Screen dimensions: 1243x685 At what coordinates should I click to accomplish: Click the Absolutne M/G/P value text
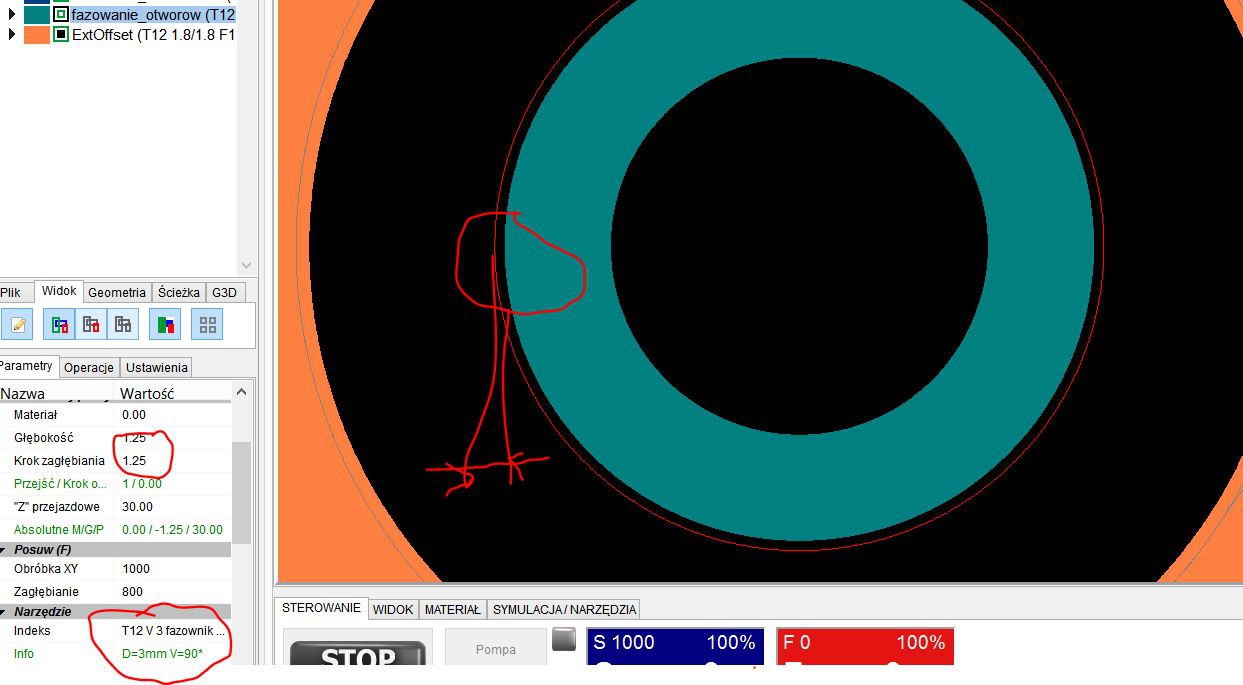click(x=172, y=530)
